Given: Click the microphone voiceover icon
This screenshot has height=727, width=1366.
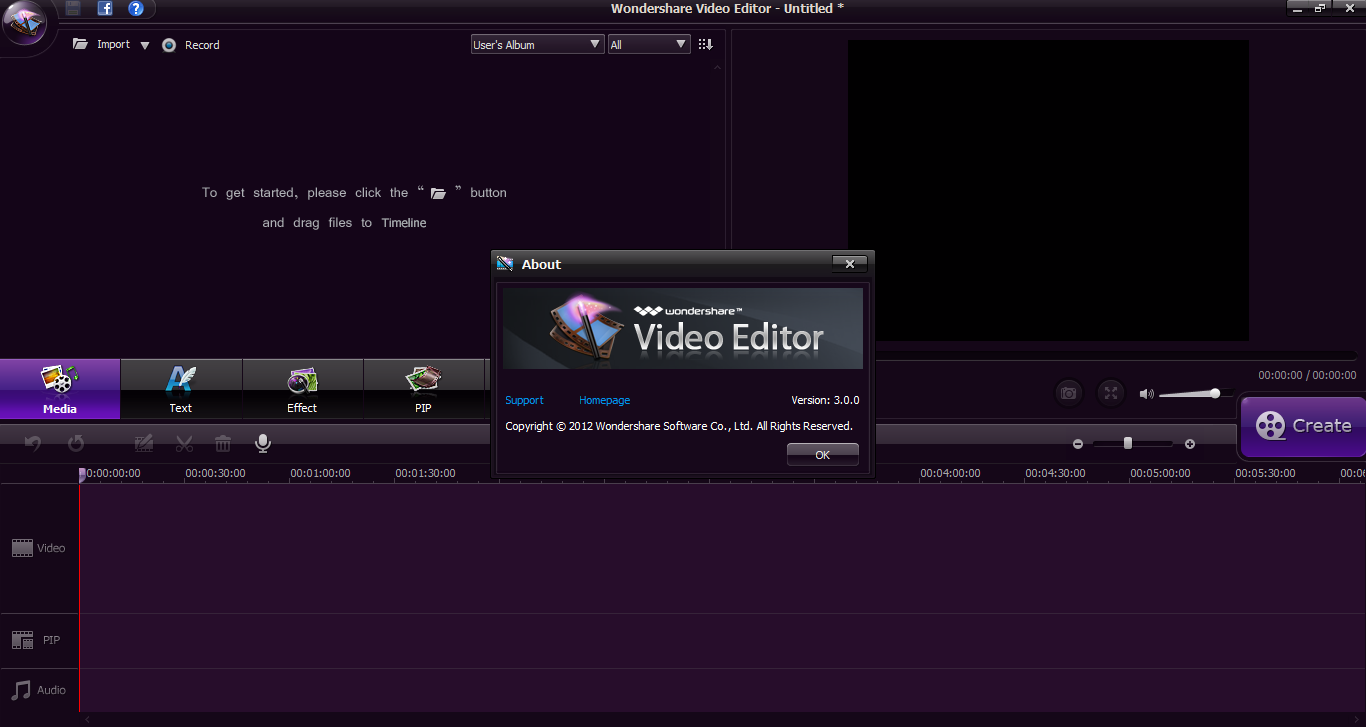Looking at the screenshot, I should [x=263, y=443].
